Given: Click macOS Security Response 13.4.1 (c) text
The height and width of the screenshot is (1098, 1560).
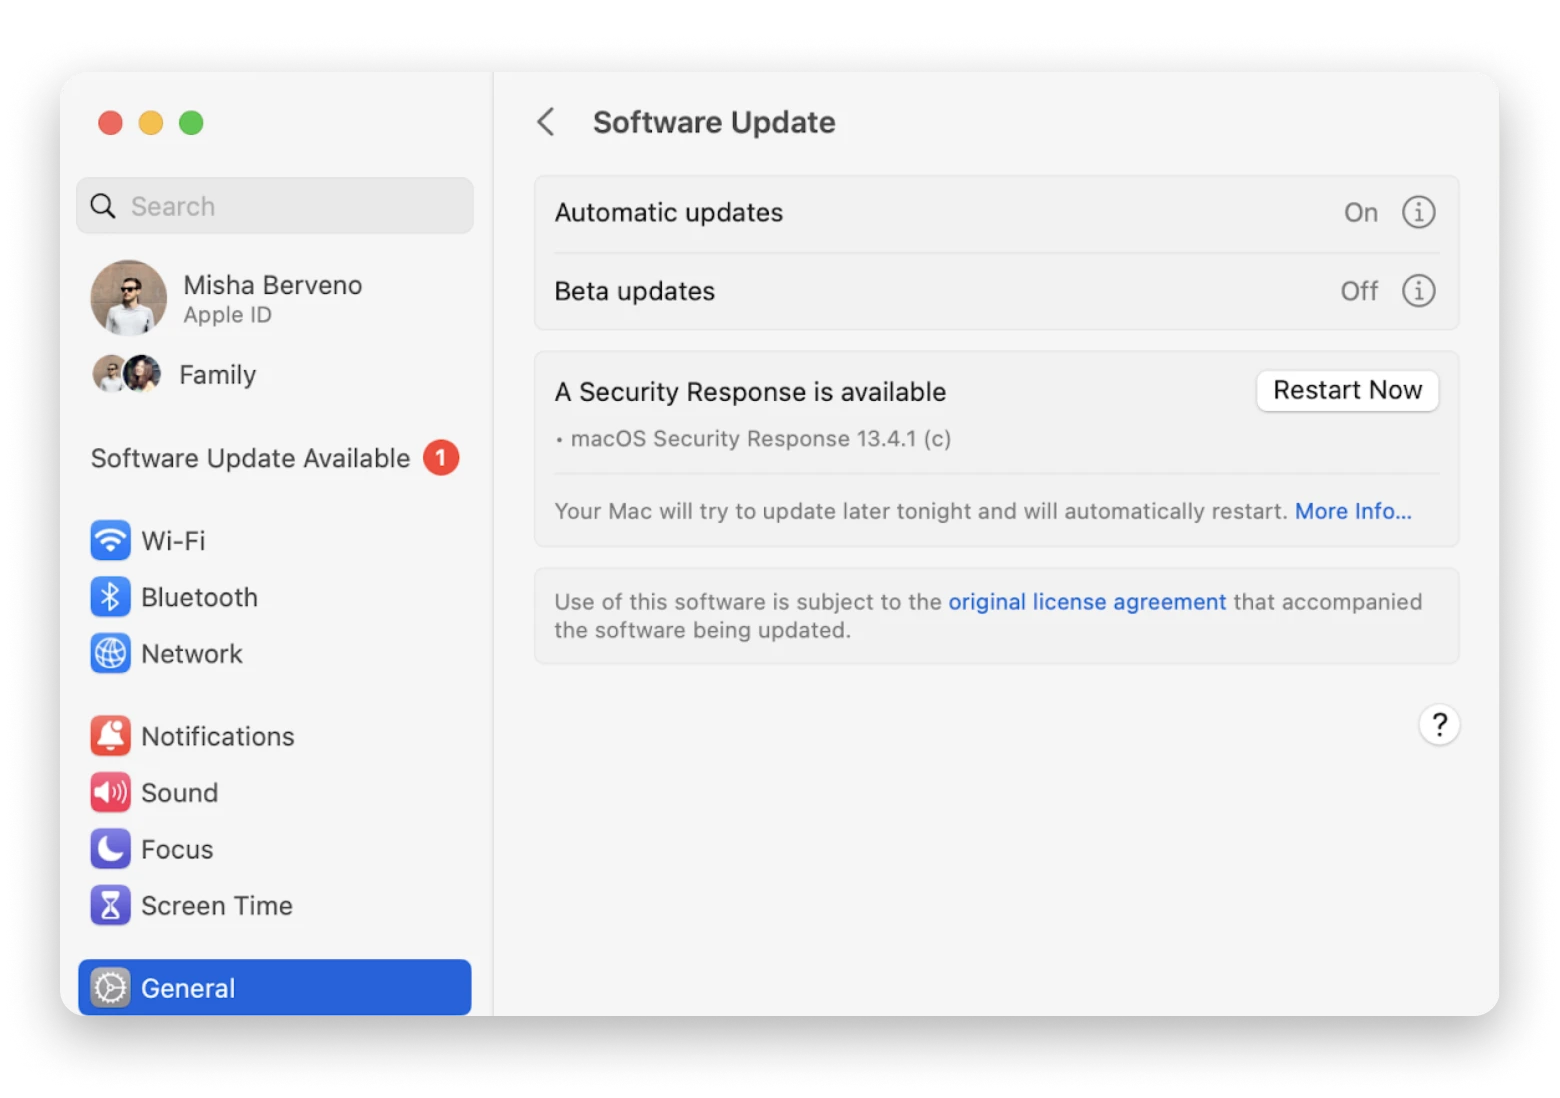Looking at the screenshot, I should coord(761,439).
